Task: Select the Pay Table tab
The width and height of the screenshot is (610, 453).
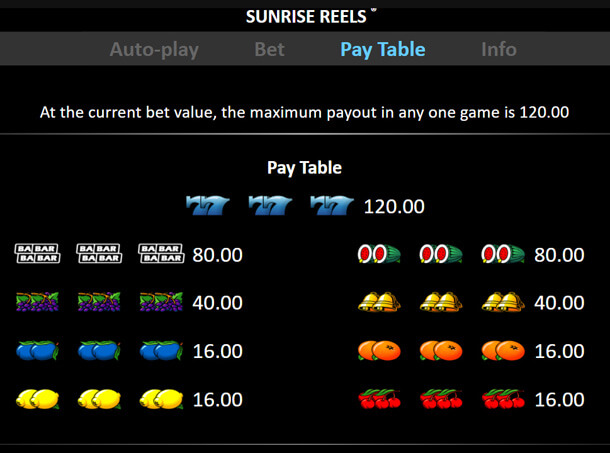Action: coord(383,50)
